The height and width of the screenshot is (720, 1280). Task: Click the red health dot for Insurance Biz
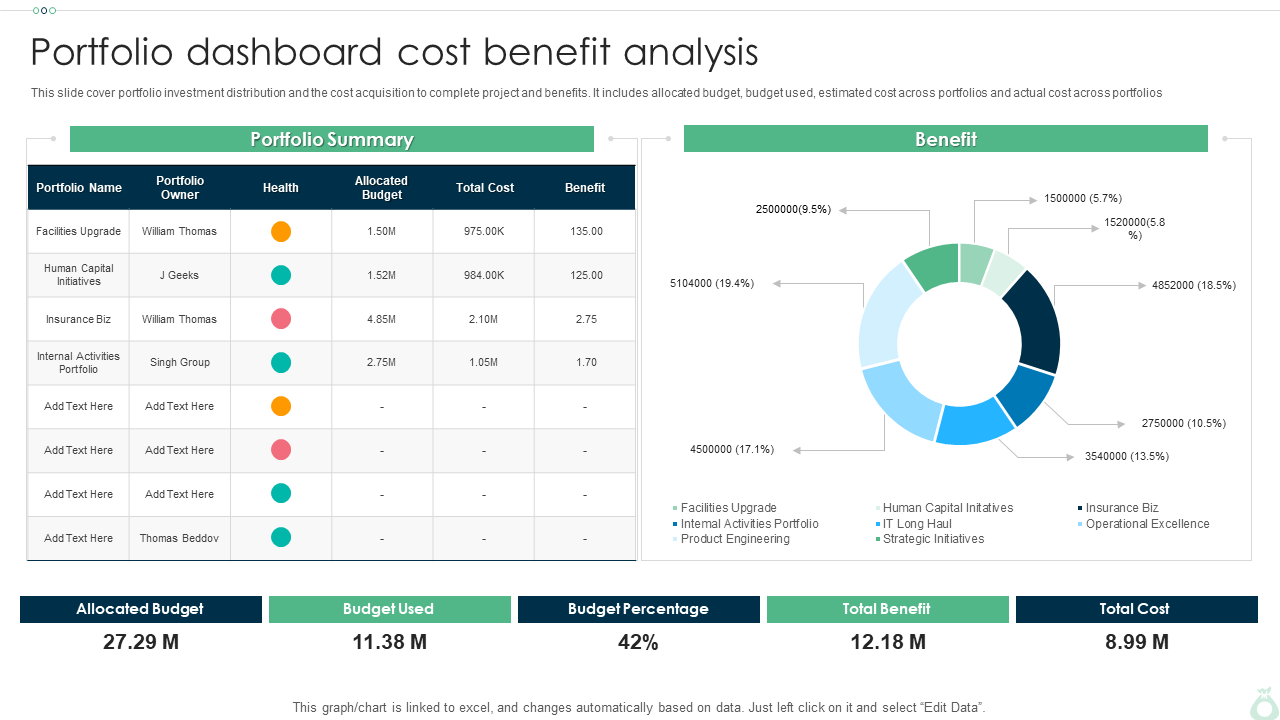(281, 319)
